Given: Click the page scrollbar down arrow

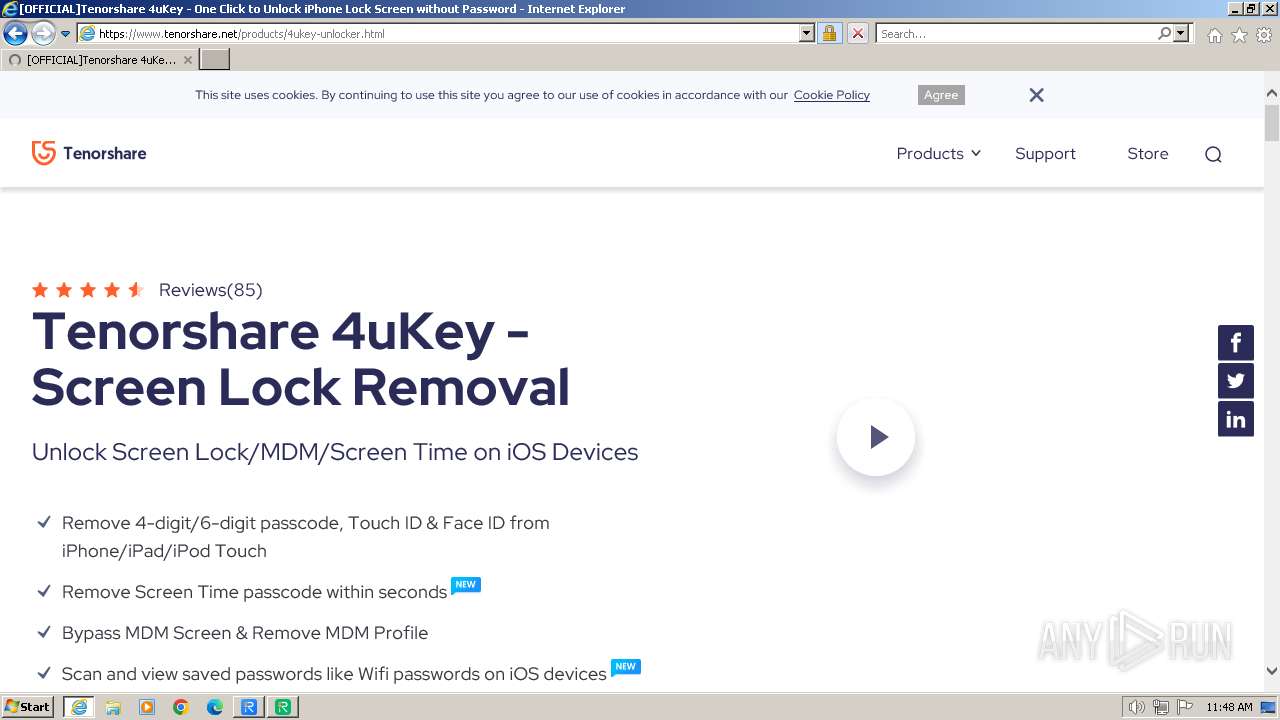Looking at the screenshot, I should click(x=1271, y=672).
